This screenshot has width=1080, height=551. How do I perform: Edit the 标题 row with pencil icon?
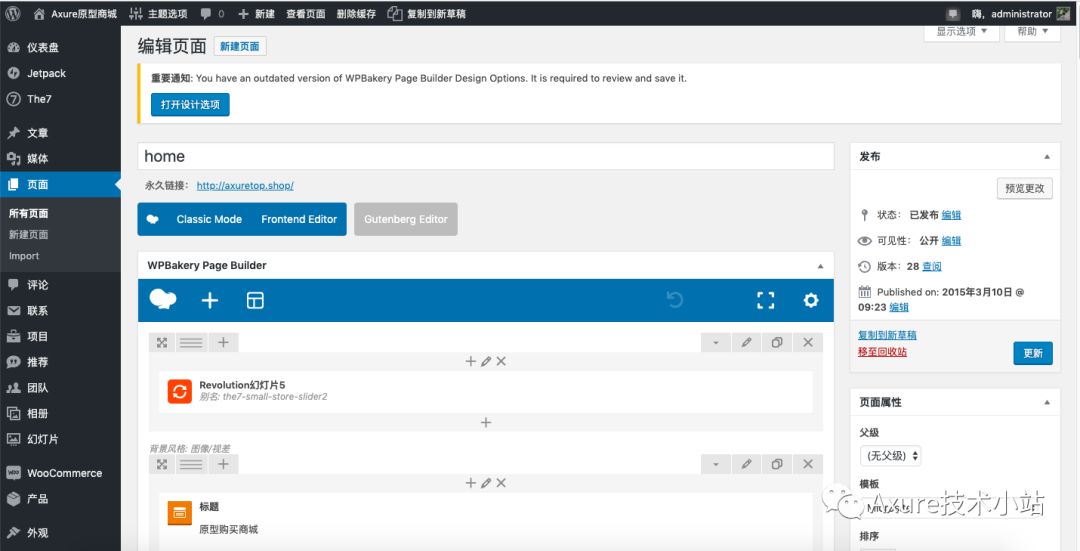746,464
